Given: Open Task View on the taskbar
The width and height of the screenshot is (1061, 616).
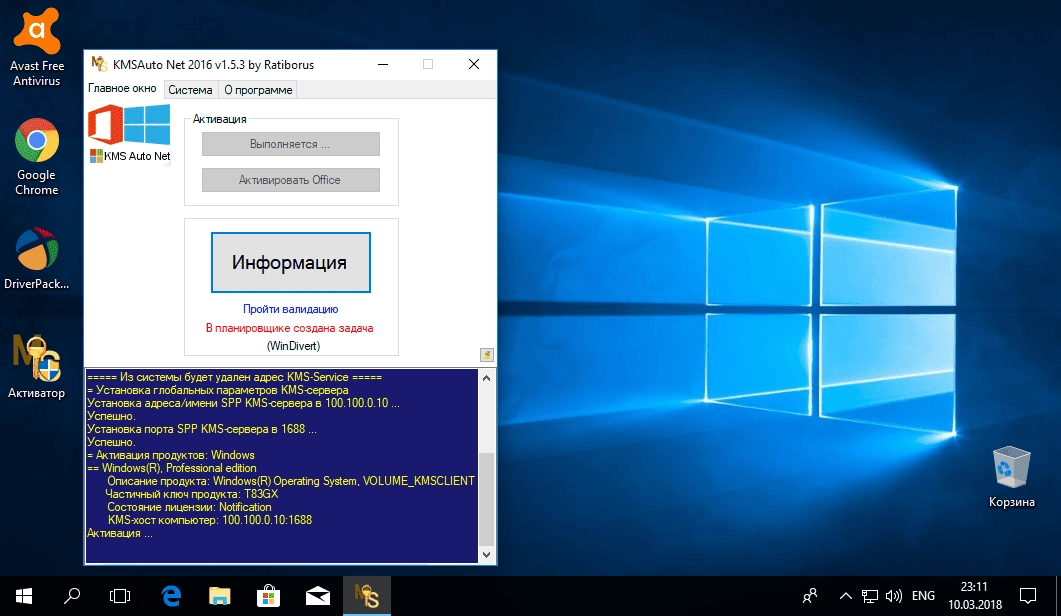Looking at the screenshot, I should click(120, 596).
